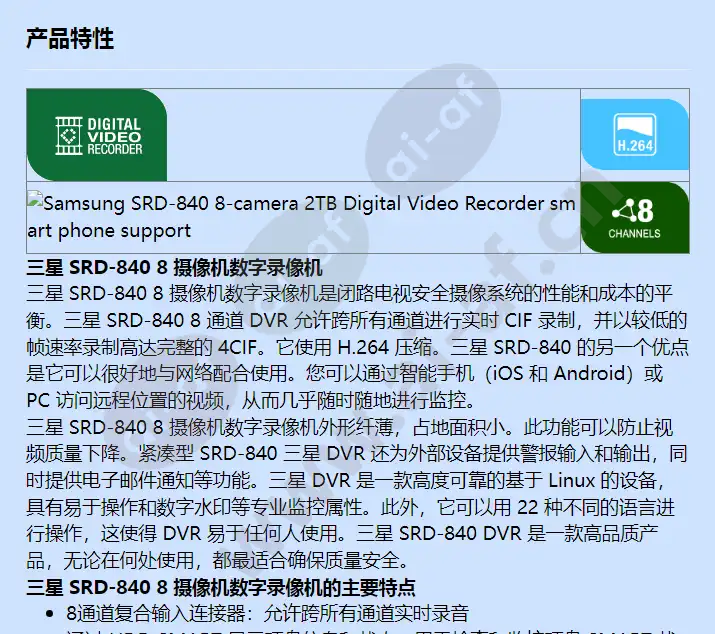The width and height of the screenshot is (715, 634).
Task: Click the broken image icon before Samsung text
Action: tap(35, 200)
